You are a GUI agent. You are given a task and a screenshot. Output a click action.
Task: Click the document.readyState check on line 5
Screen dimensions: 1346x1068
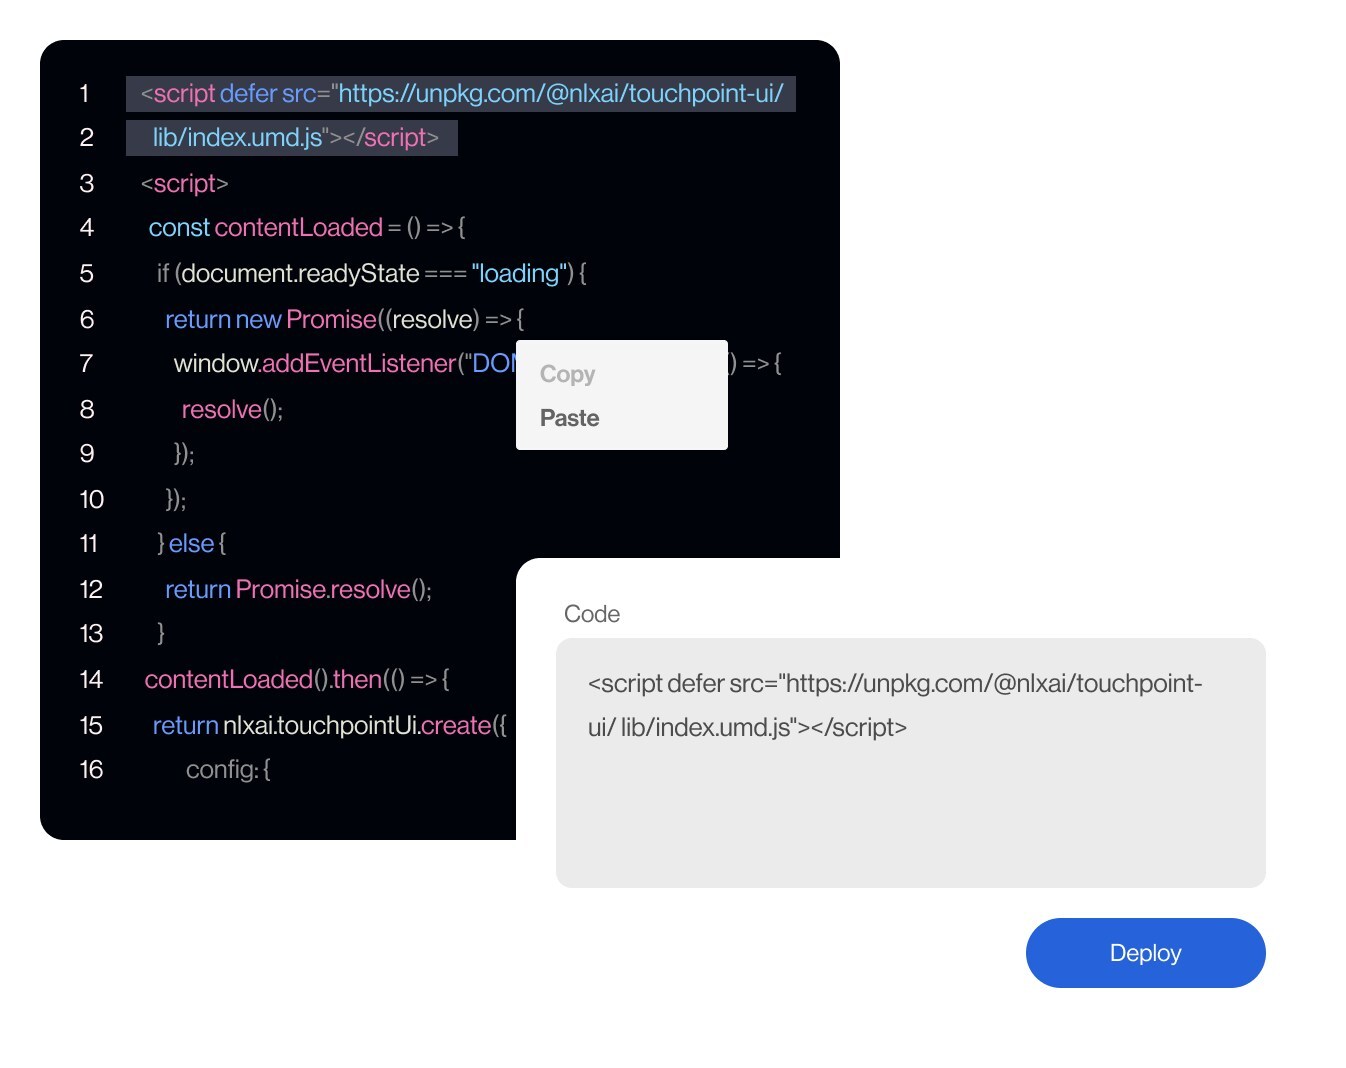[x=300, y=273]
